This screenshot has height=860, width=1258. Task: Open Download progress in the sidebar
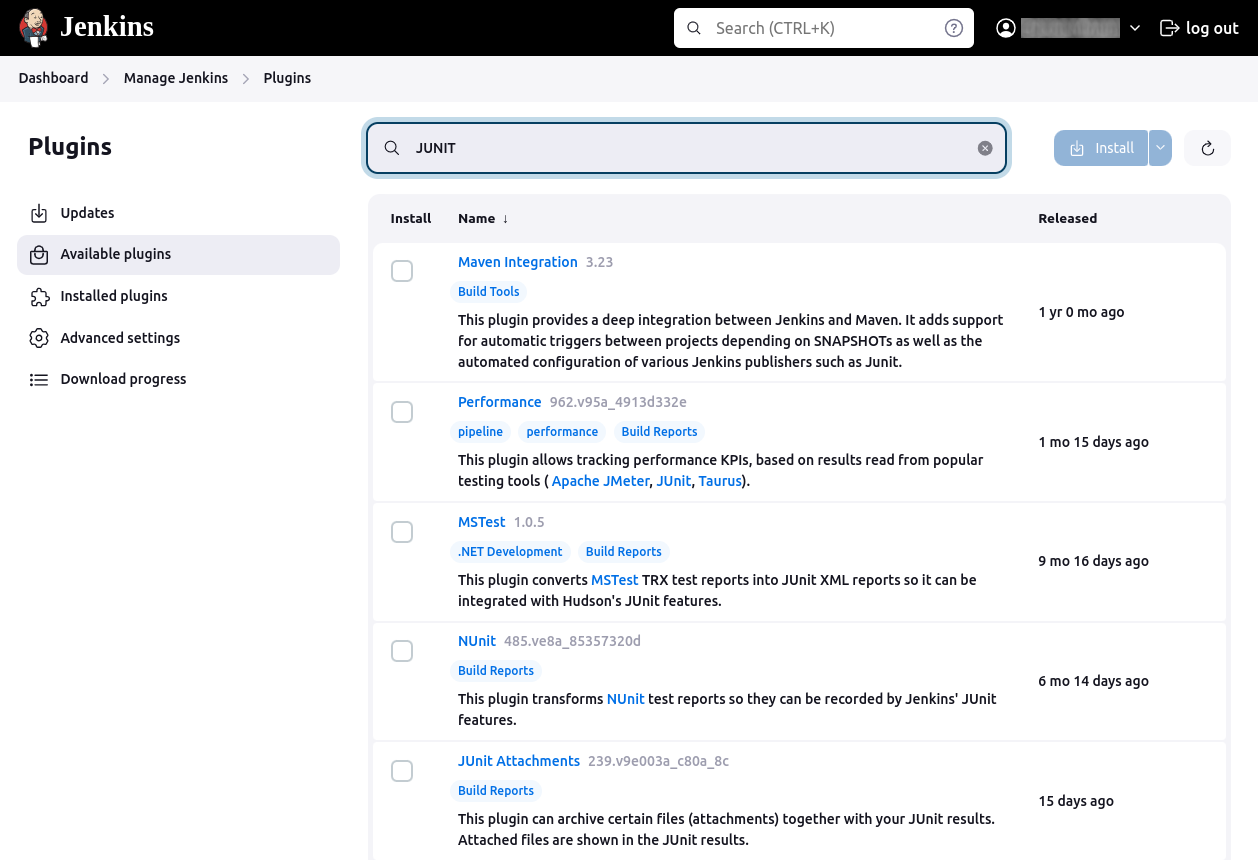point(123,379)
